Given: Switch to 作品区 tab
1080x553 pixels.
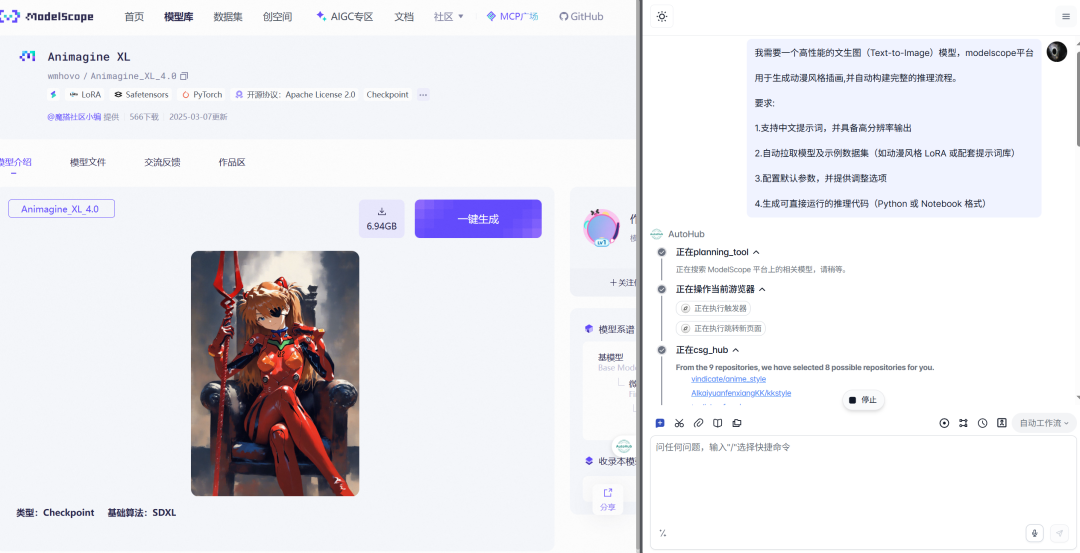Looking at the screenshot, I should (232, 163).
